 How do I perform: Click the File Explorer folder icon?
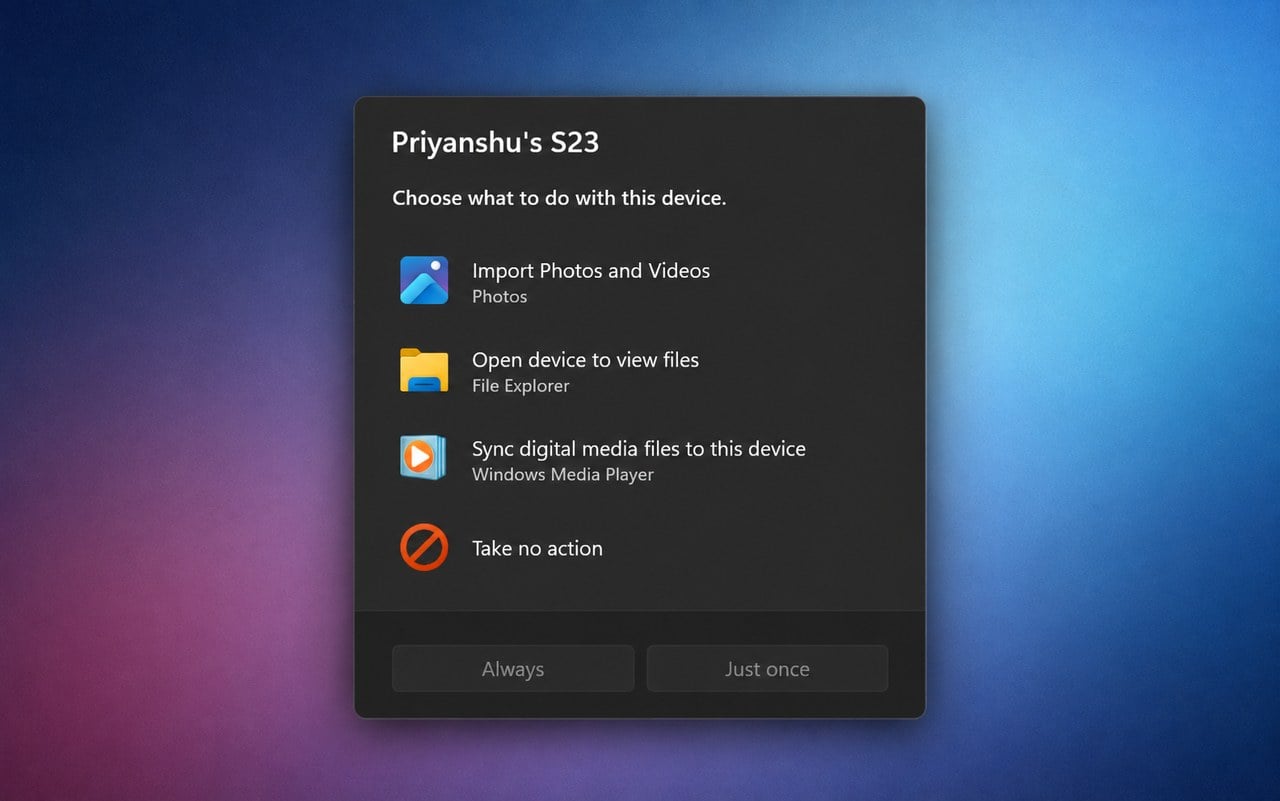click(x=424, y=370)
